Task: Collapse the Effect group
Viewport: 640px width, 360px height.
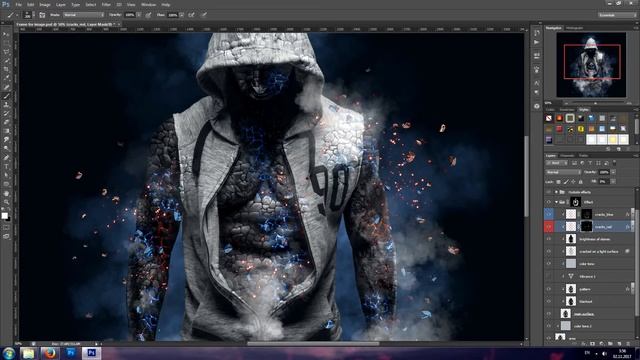Action: (556, 202)
